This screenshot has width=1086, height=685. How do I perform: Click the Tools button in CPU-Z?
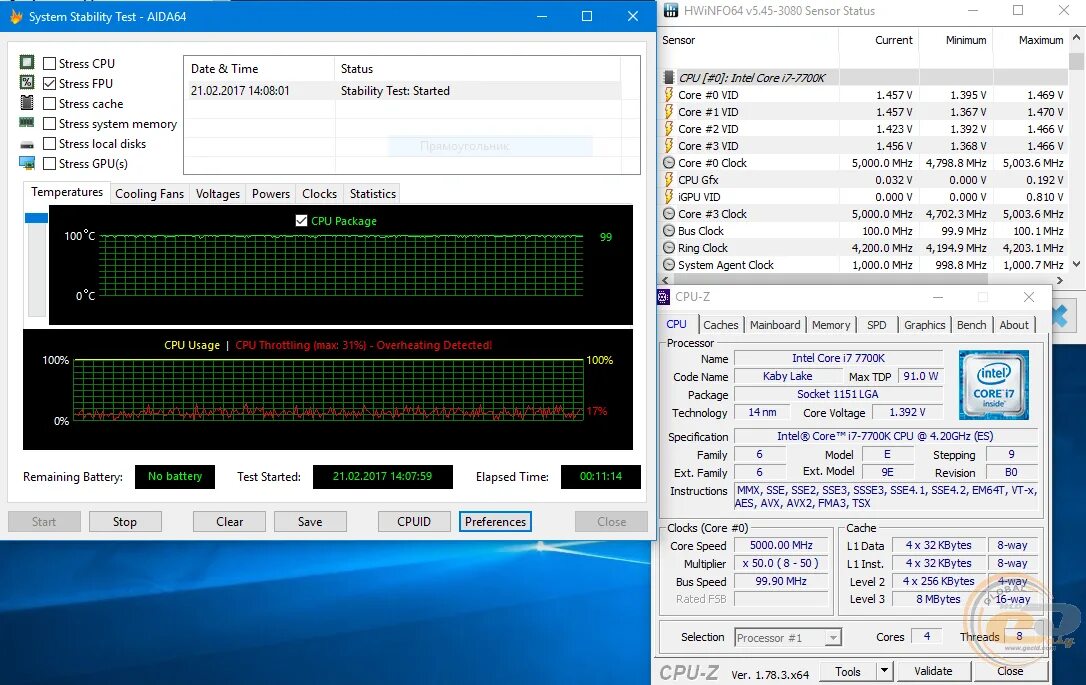[x=848, y=671]
